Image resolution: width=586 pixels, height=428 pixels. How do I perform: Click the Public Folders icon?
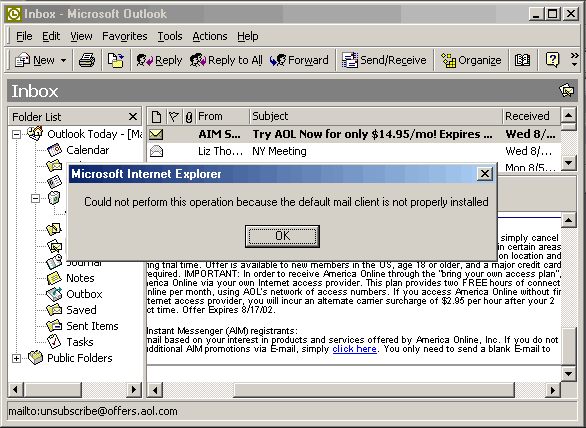(36, 358)
